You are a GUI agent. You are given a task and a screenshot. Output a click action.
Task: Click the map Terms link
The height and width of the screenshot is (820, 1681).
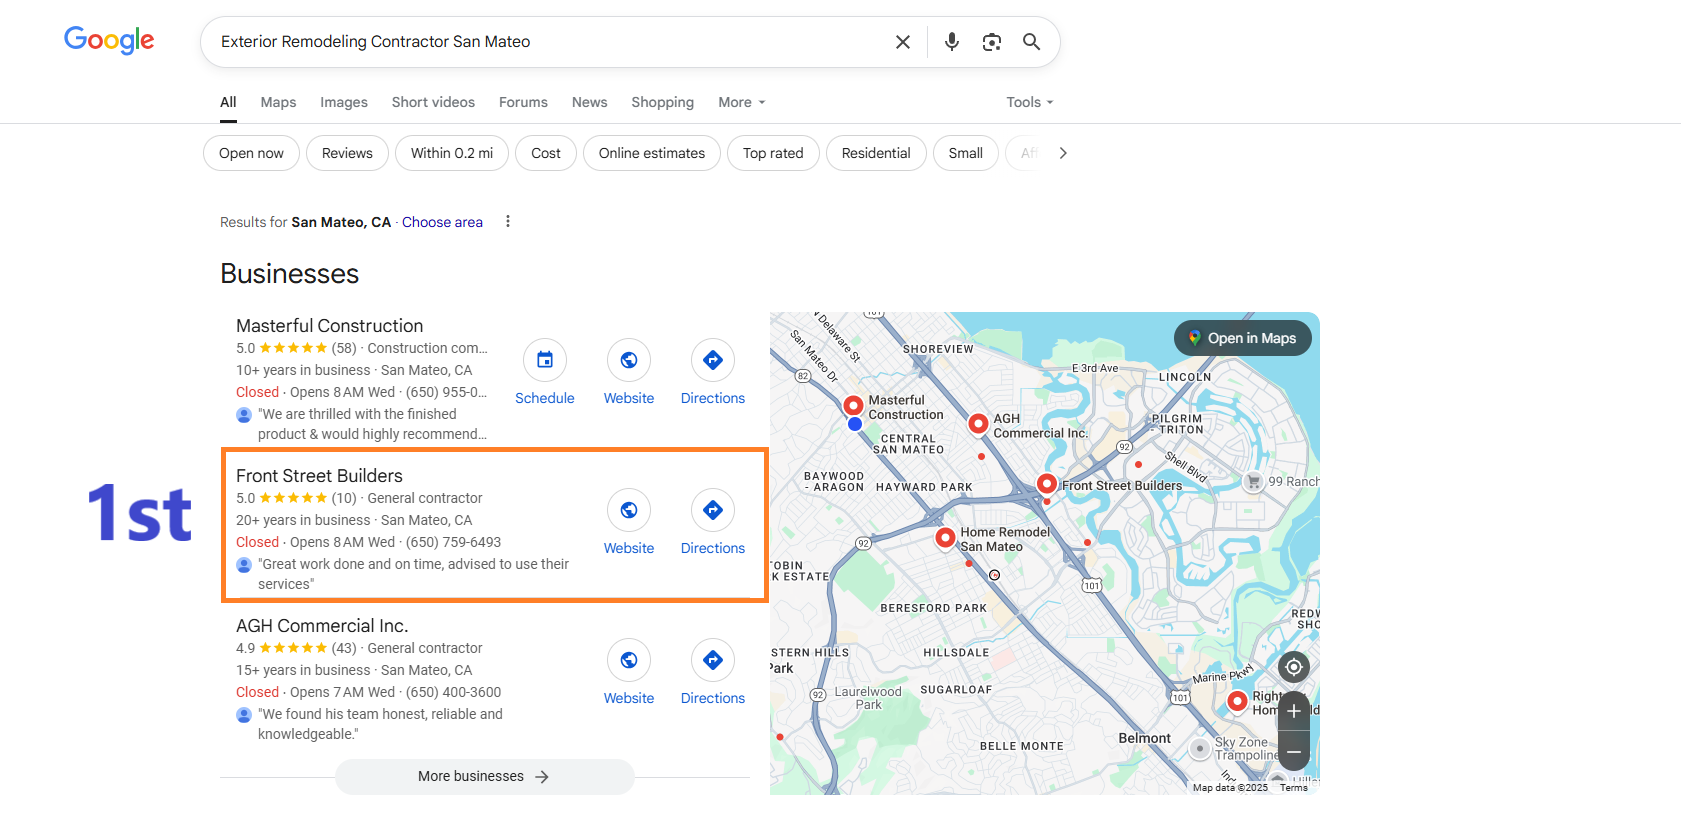1294,788
